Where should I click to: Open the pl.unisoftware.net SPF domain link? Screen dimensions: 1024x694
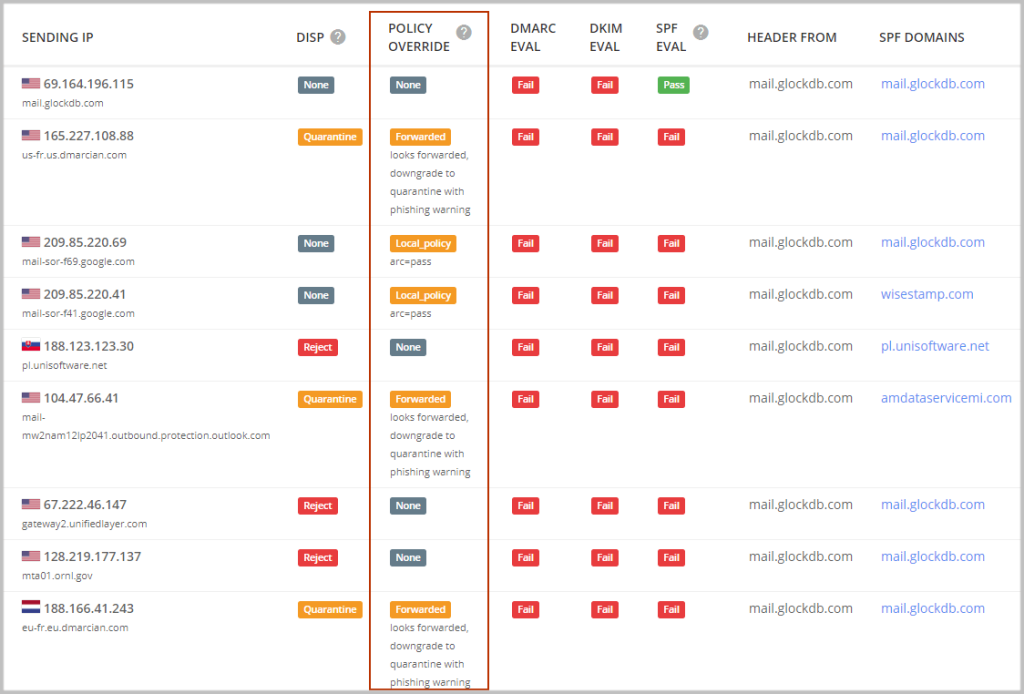pos(935,346)
